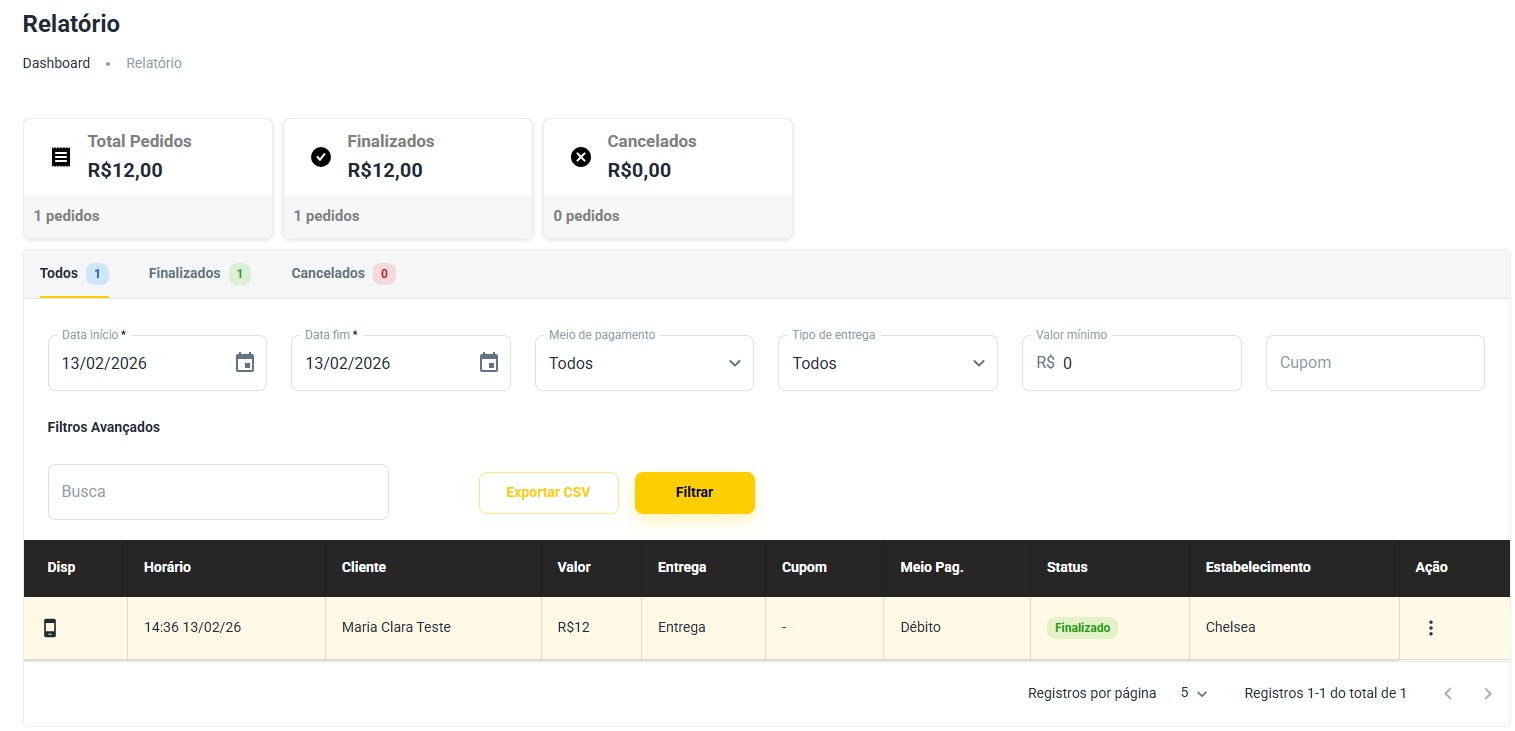Click the Exportar CSV button

548,493
